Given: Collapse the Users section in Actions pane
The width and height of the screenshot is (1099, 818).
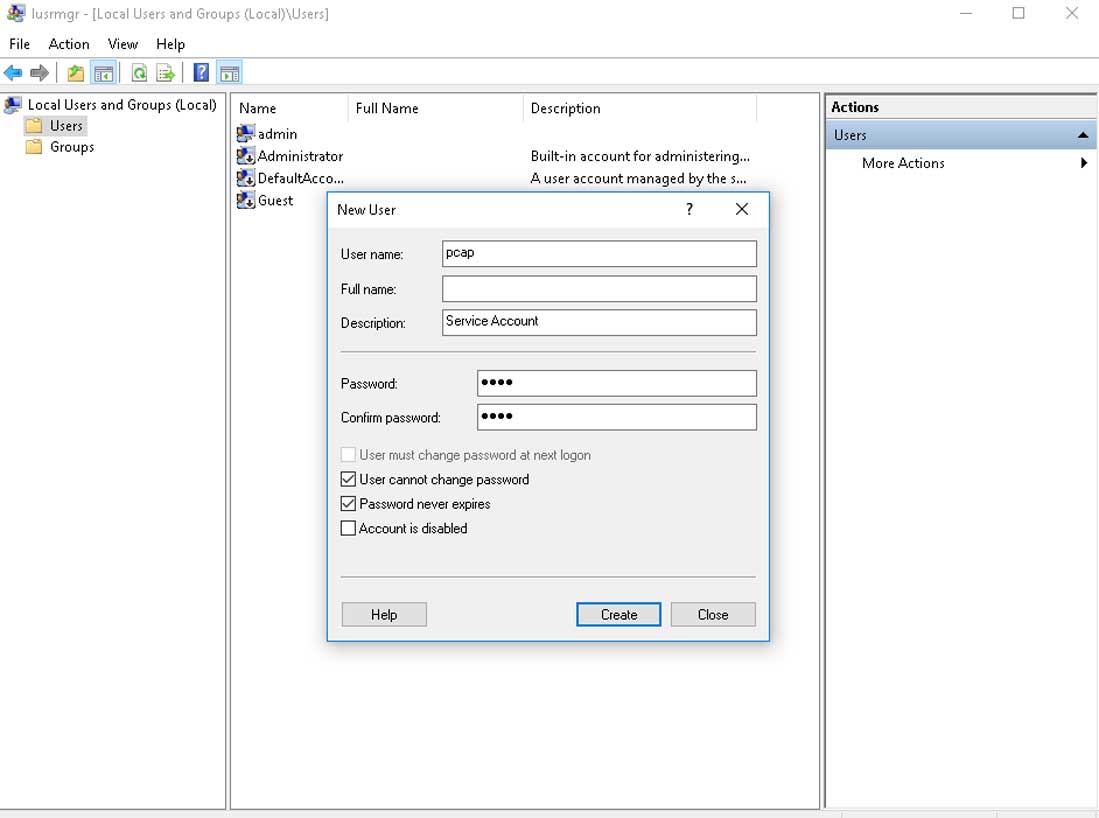Looking at the screenshot, I should coord(1083,135).
